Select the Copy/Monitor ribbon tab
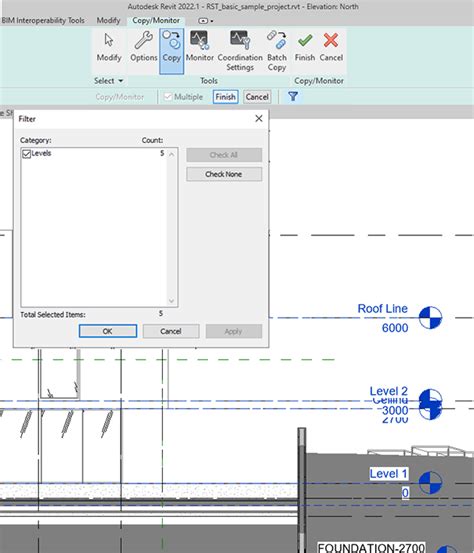 156,20
